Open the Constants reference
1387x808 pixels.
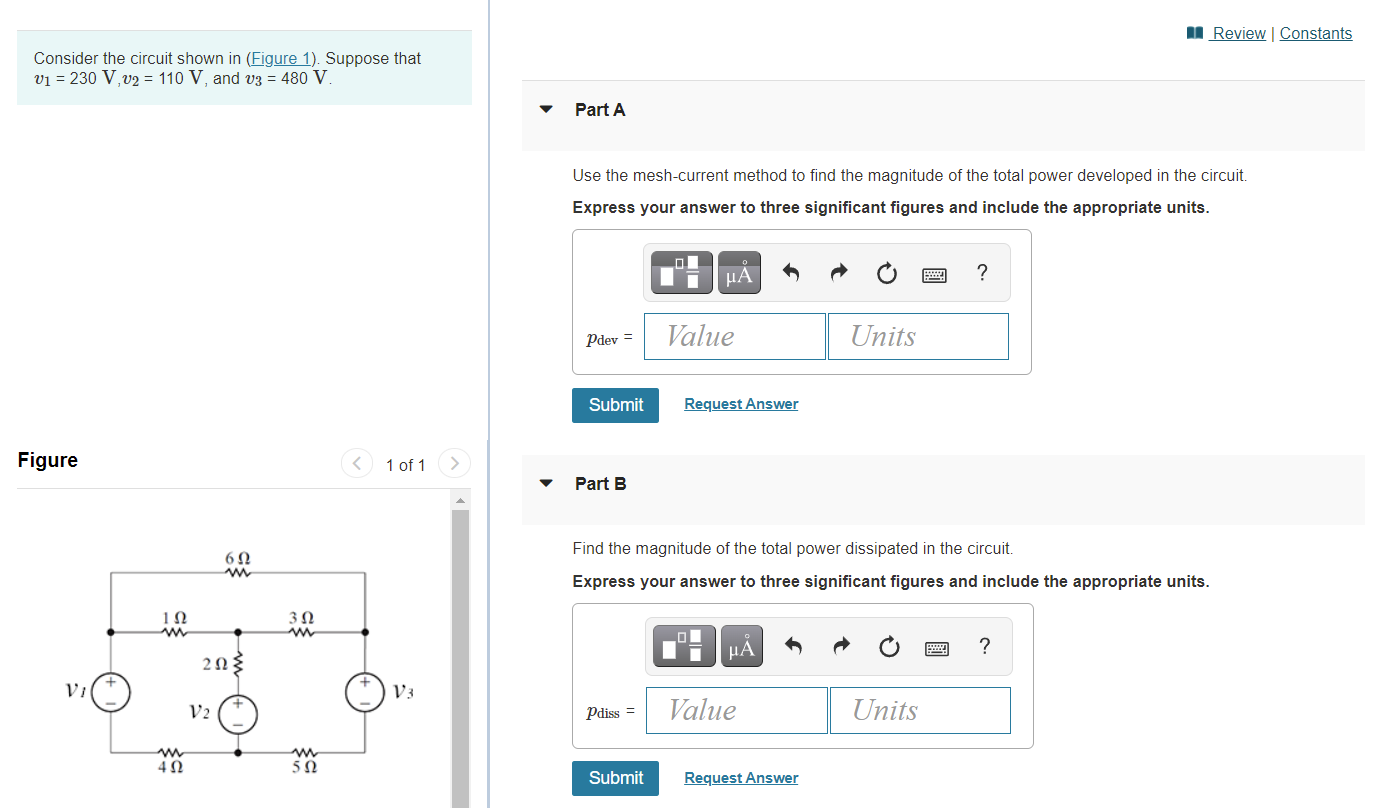click(x=1315, y=33)
